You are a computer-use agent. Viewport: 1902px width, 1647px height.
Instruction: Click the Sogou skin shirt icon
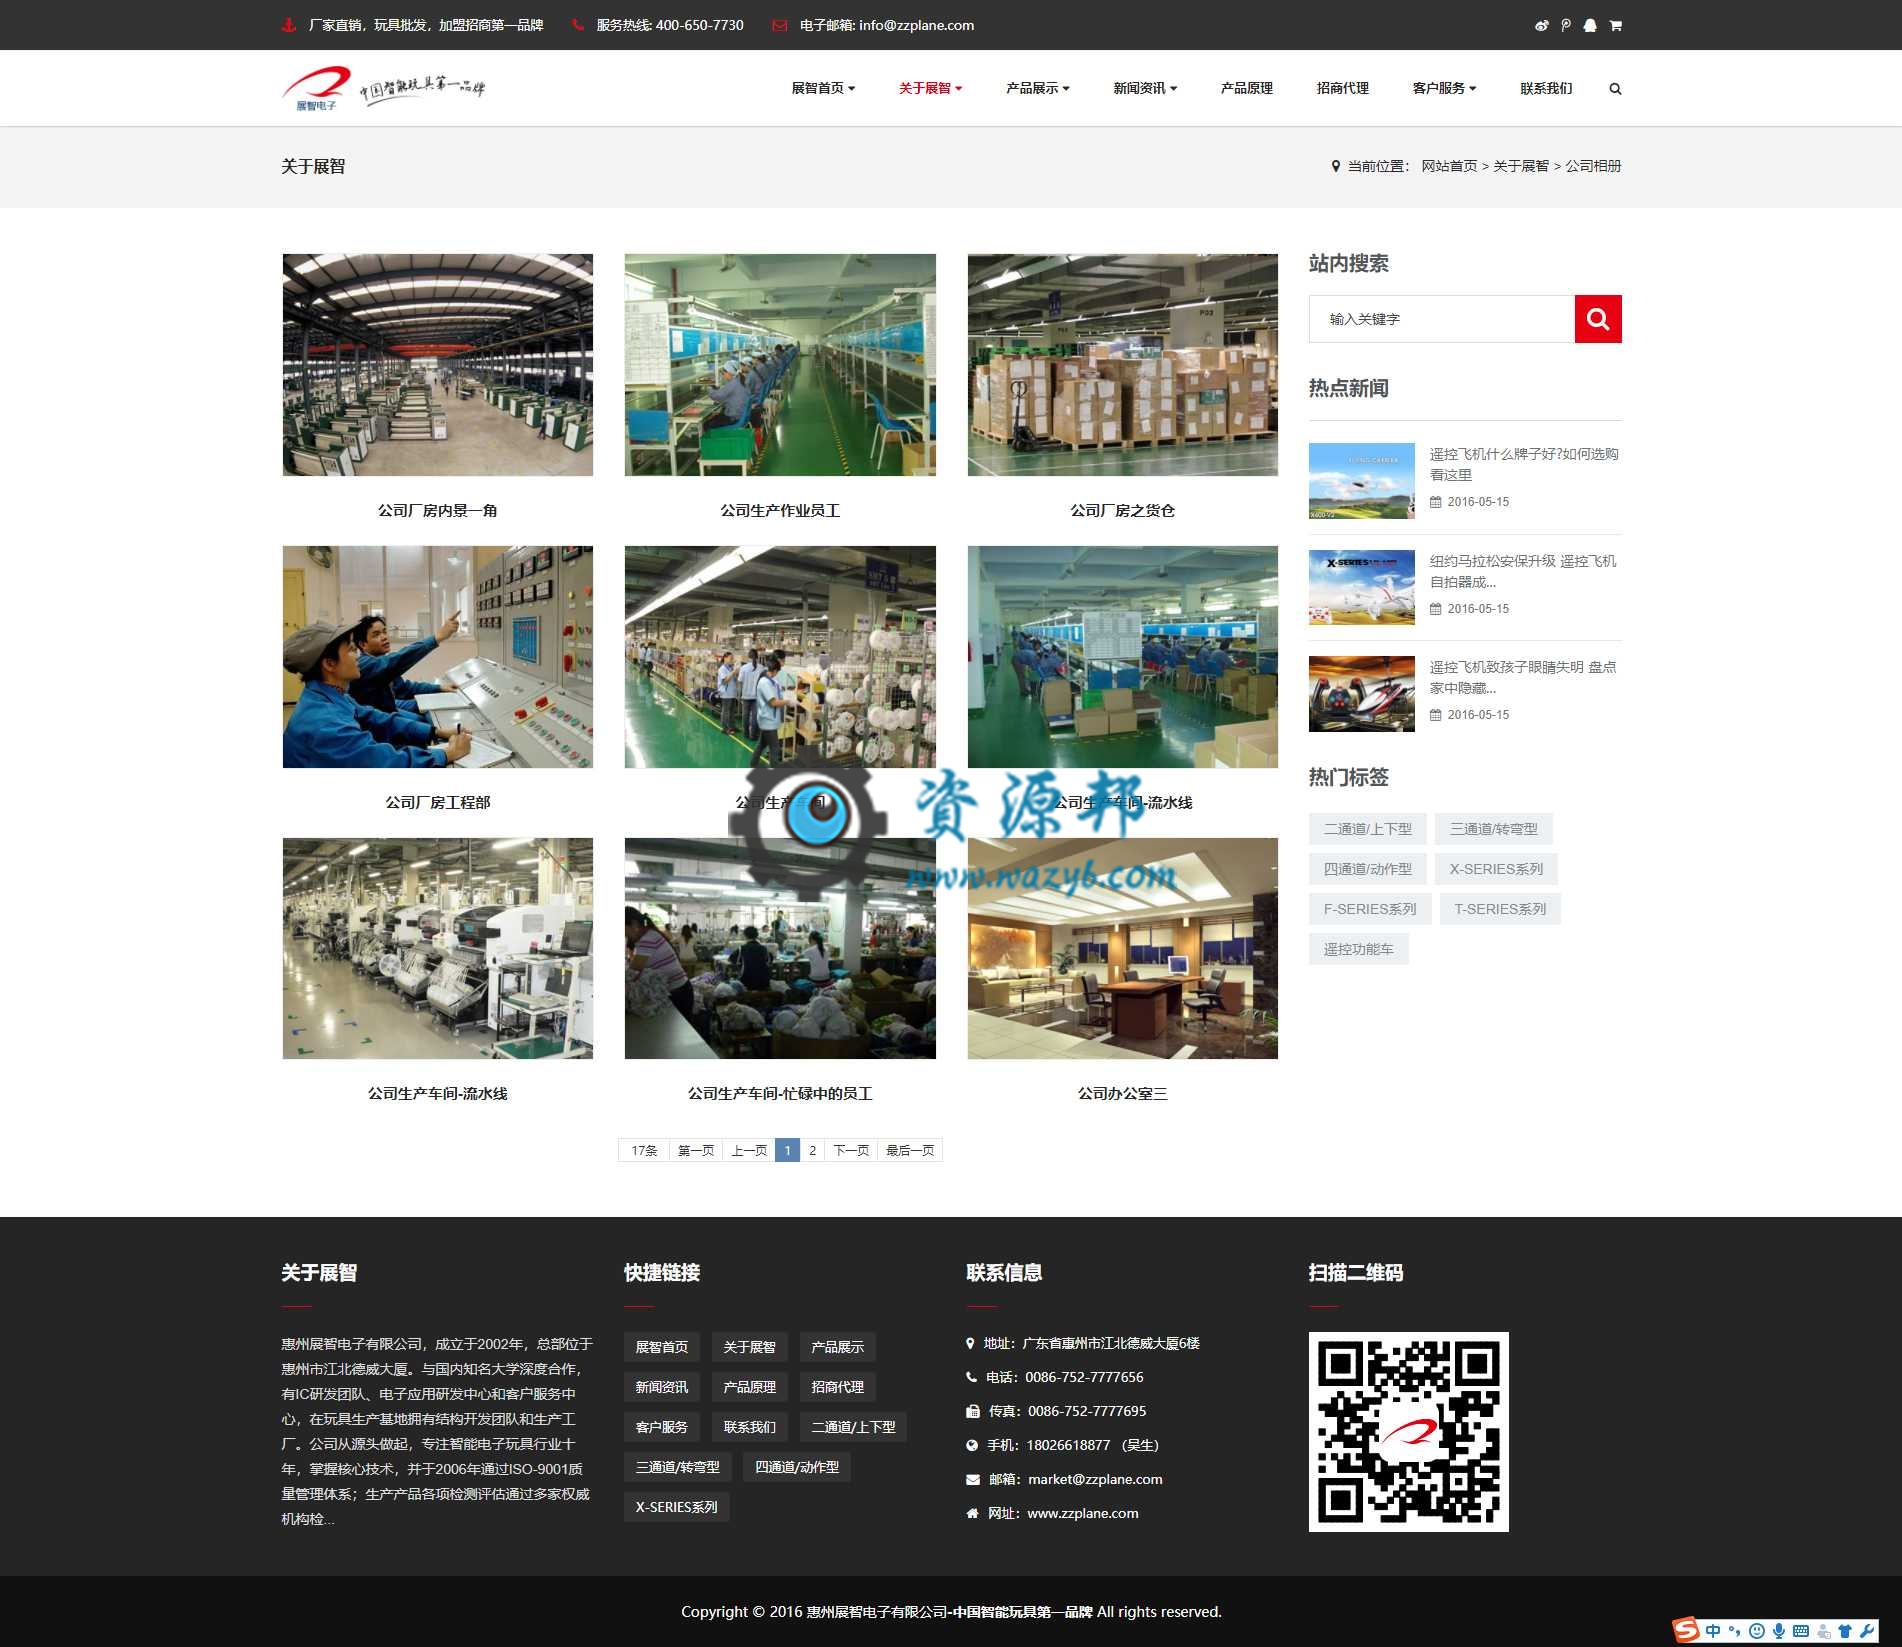click(1845, 1631)
